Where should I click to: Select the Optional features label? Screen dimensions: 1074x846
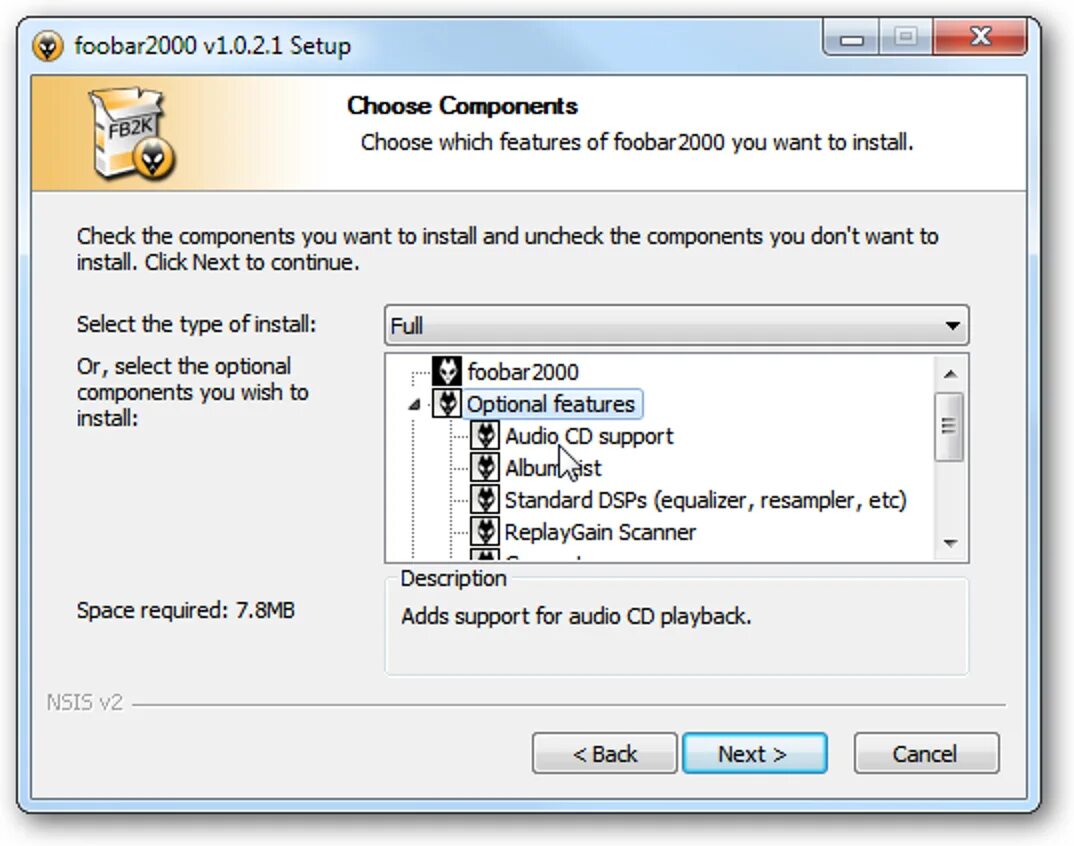(x=552, y=404)
